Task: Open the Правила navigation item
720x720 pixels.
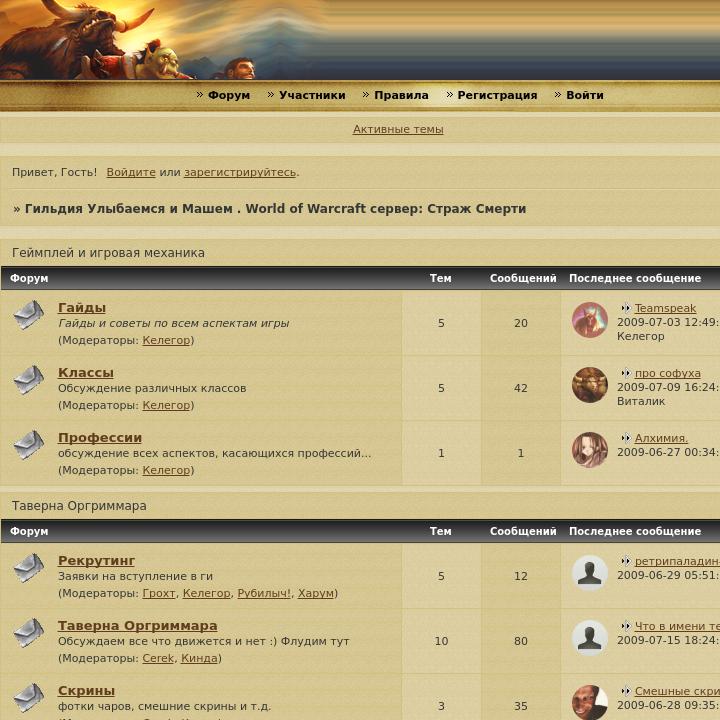Action: (x=401, y=95)
